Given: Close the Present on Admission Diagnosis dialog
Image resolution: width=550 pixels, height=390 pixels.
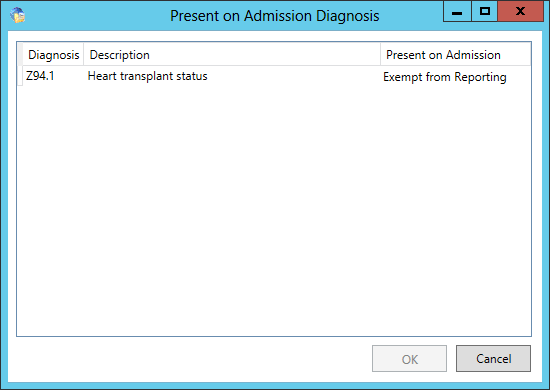Looking at the screenshot, I should click(x=521, y=12).
